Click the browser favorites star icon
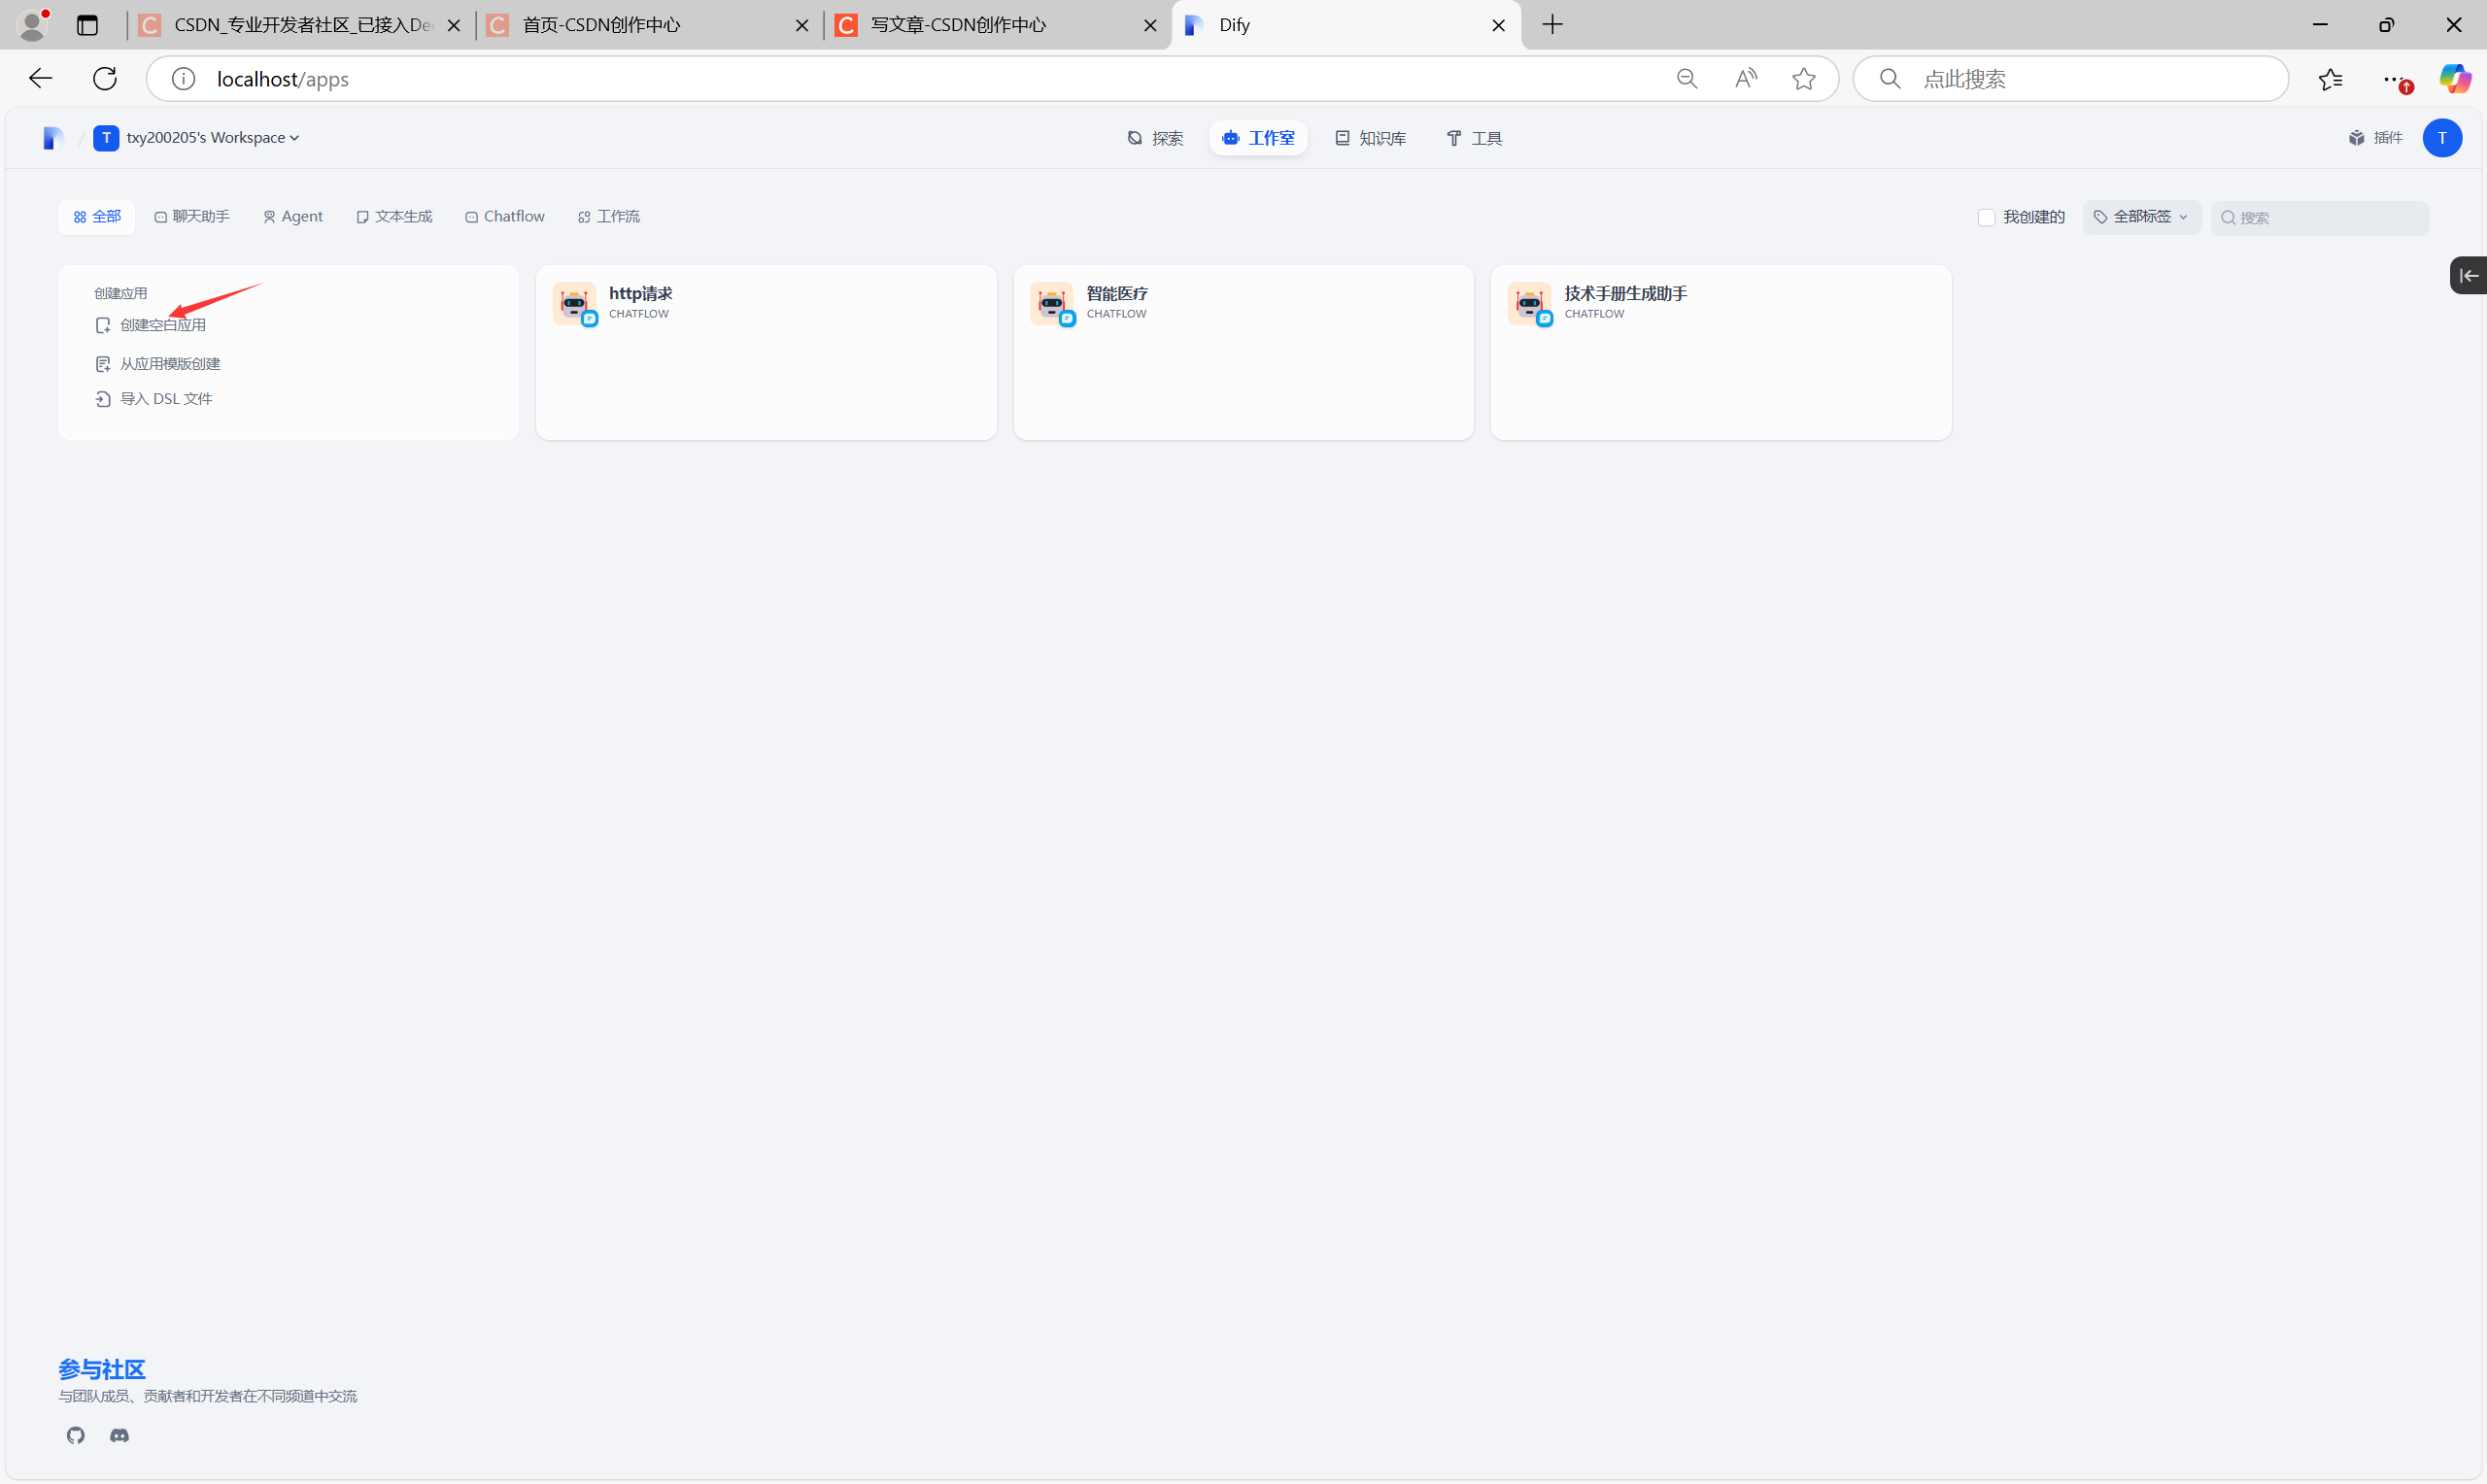Viewport: 2487px width, 1484px height. (1803, 79)
